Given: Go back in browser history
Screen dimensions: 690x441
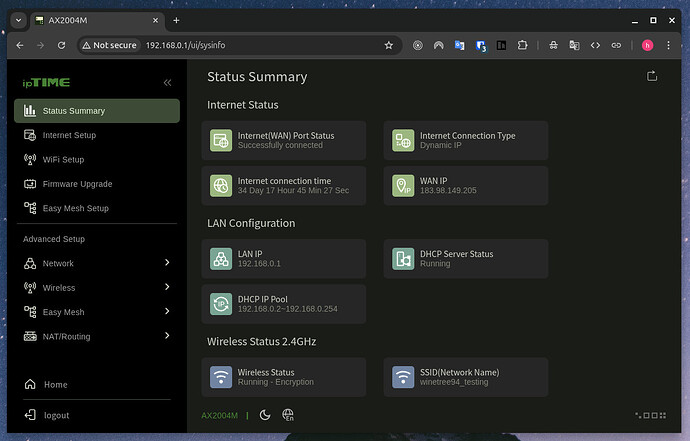Looking at the screenshot, I should point(20,45).
